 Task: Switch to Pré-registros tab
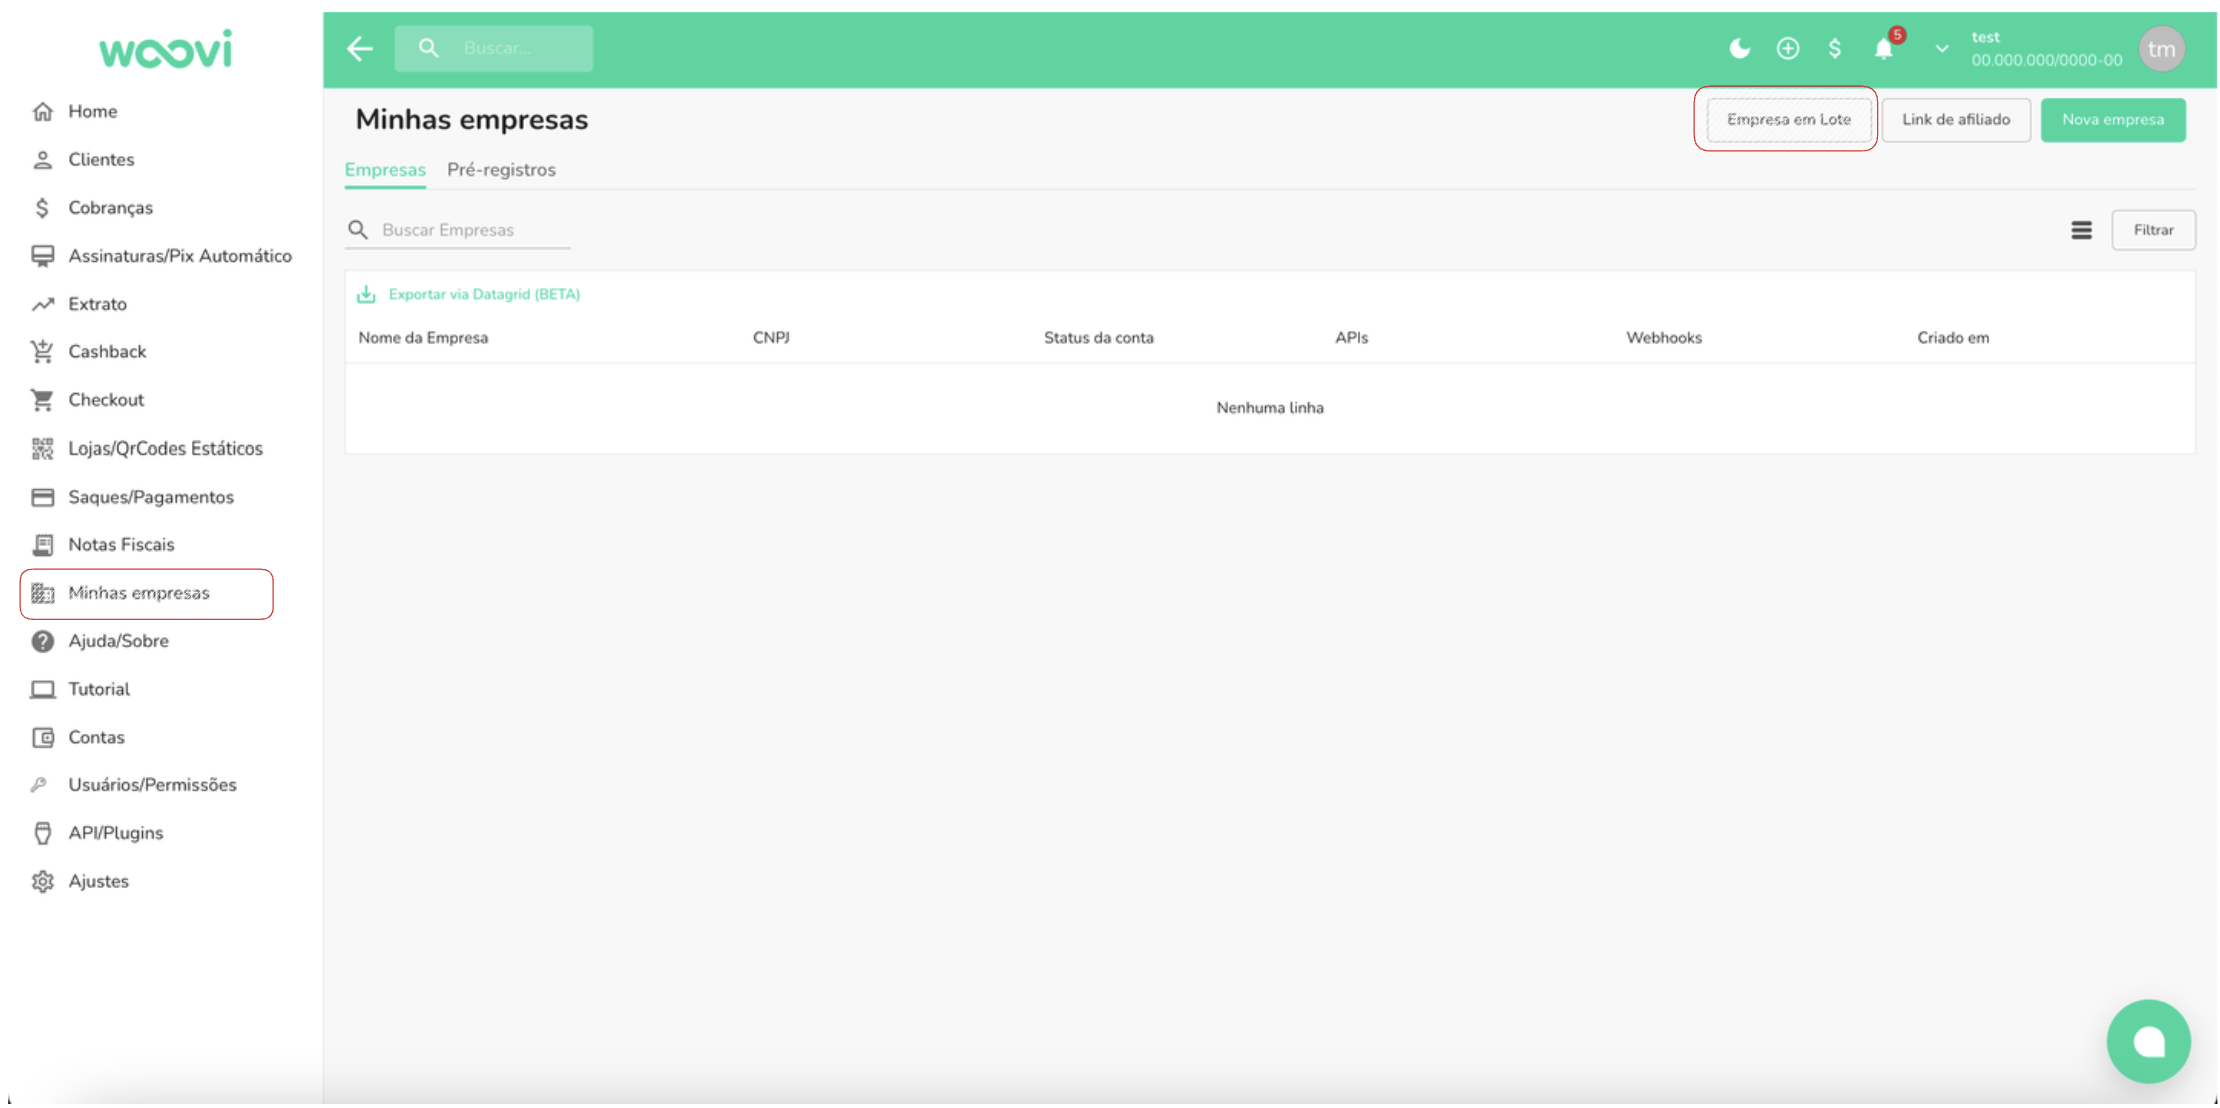tap(501, 170)
